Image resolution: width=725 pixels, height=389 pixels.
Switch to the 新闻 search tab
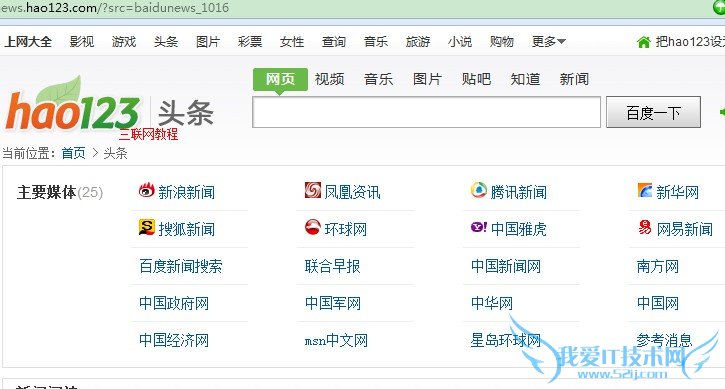point(574,79)
